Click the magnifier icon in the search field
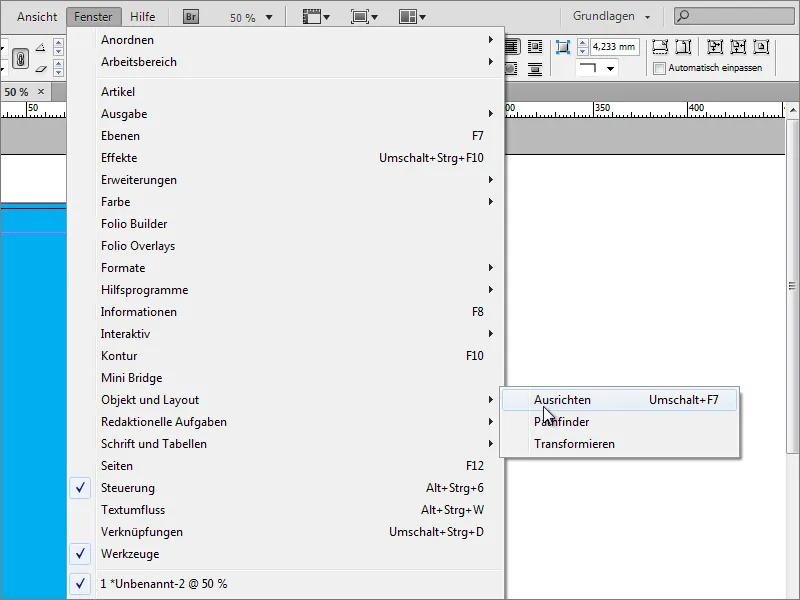The image size is (800, 600). (x=683, y=16)
